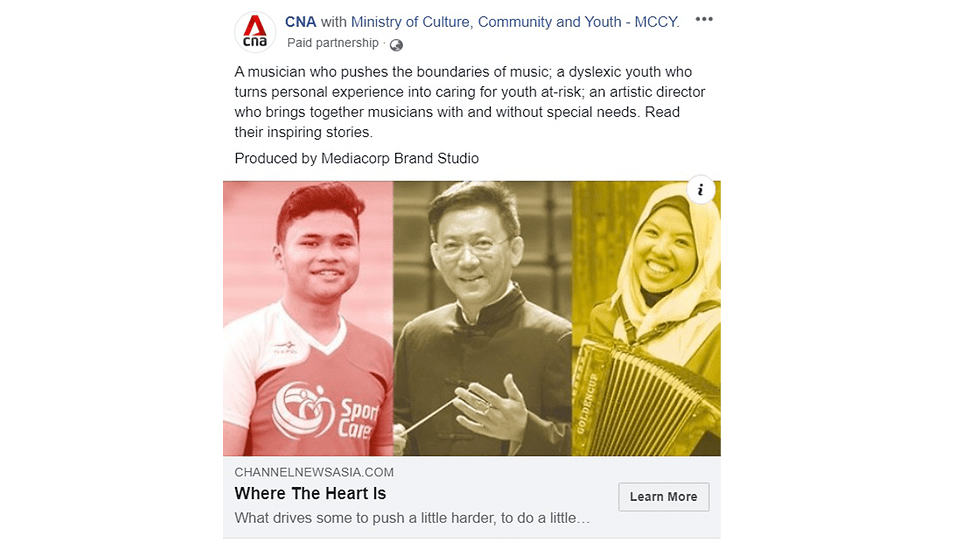Click the Paid partnership label
Viewport: 960px width, 540px height.
[x=332, y=43]
